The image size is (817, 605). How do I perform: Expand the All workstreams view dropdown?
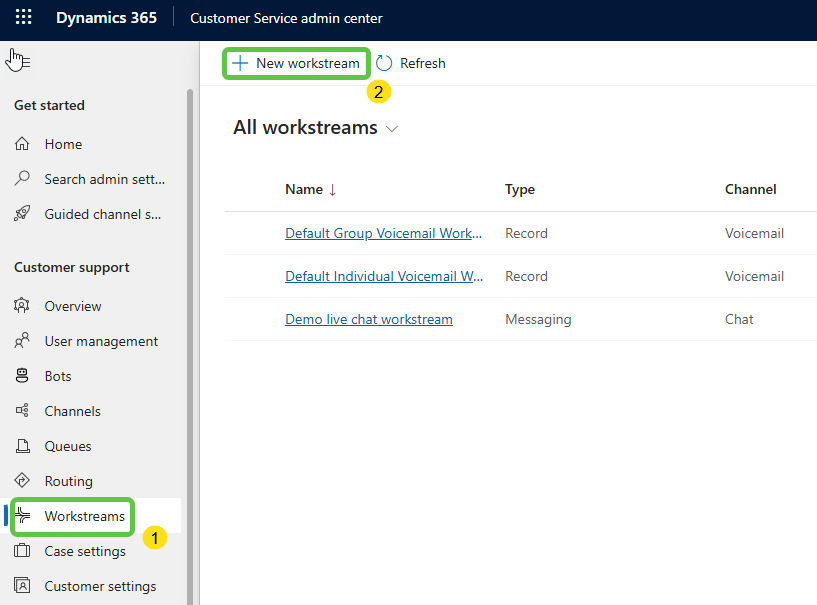point(392,129)
